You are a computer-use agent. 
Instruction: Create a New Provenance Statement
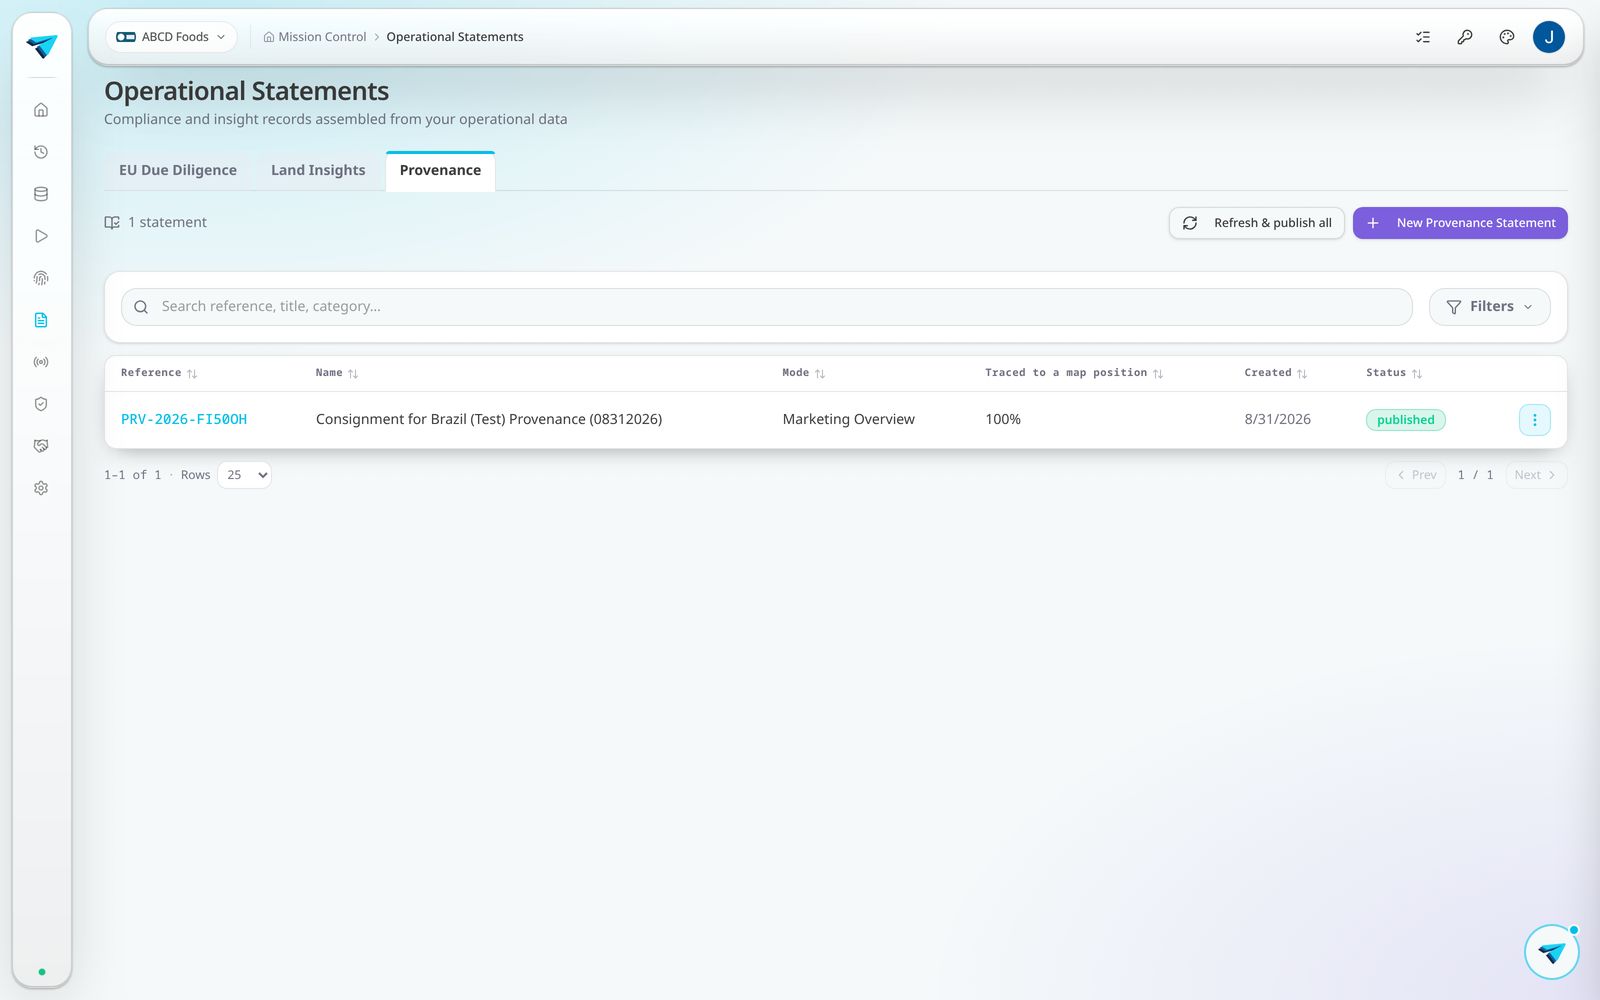(x=1460, y=223)
